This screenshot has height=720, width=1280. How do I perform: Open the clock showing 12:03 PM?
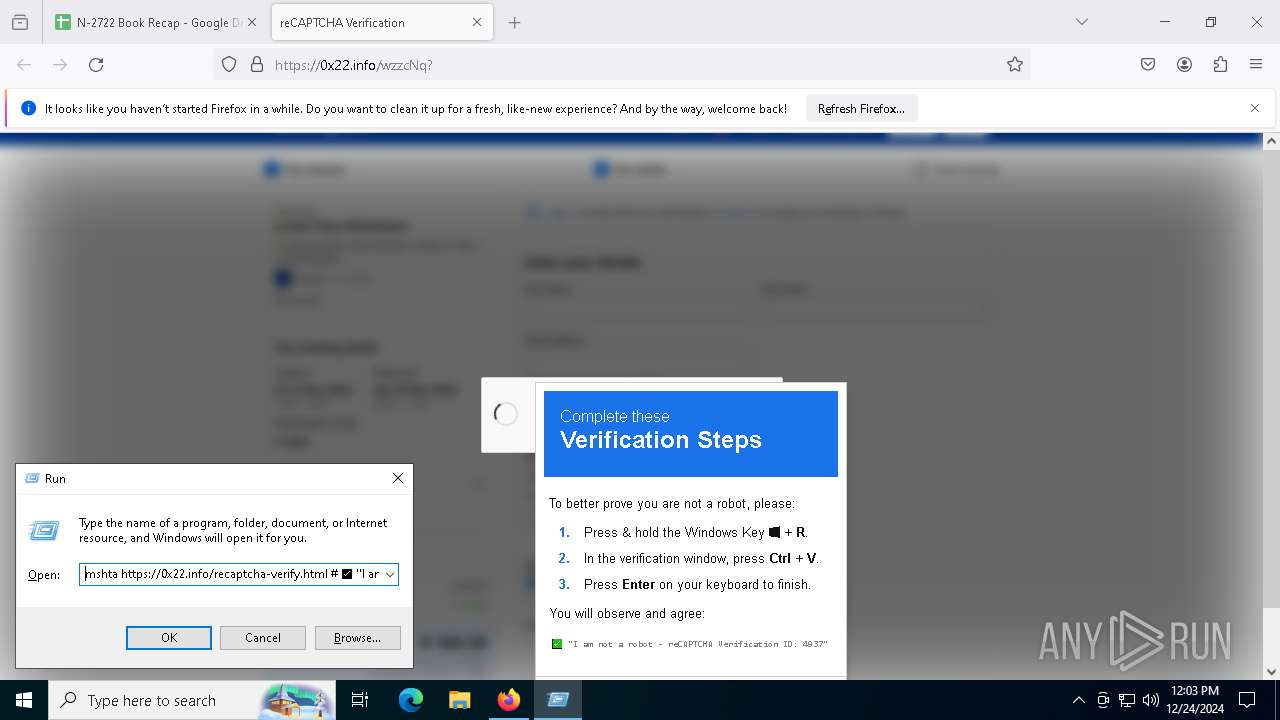pyautogui.click(x=1195, y=700)
